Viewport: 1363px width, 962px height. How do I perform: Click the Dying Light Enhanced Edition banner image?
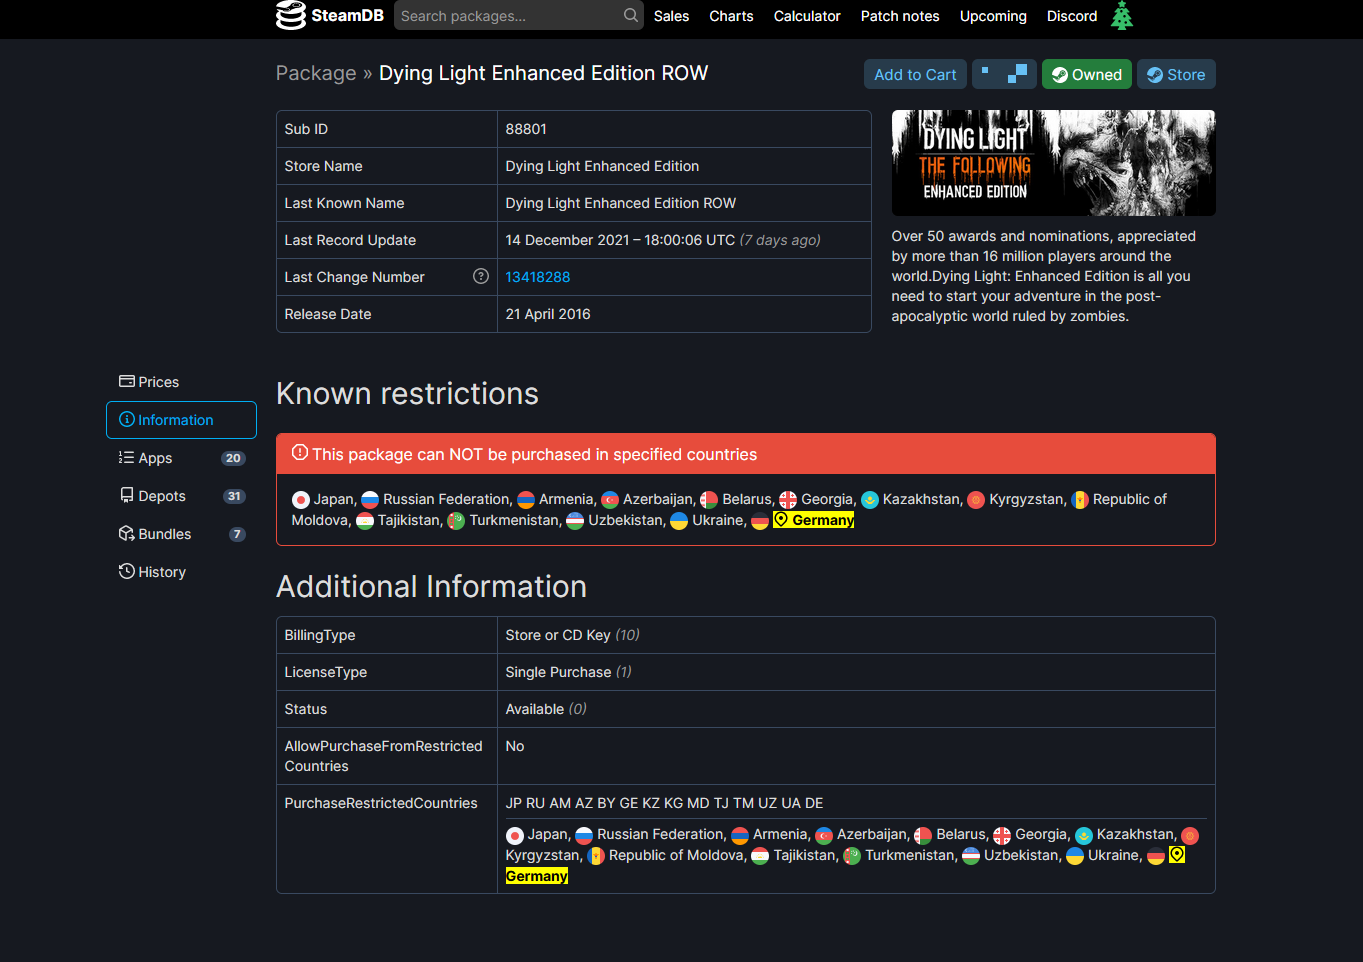pos(1053,163)
